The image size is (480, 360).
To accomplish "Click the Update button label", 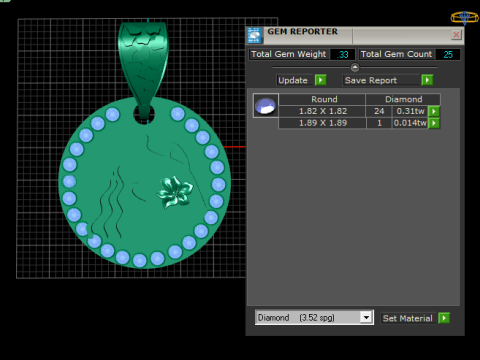I will [x=293, y=80].
